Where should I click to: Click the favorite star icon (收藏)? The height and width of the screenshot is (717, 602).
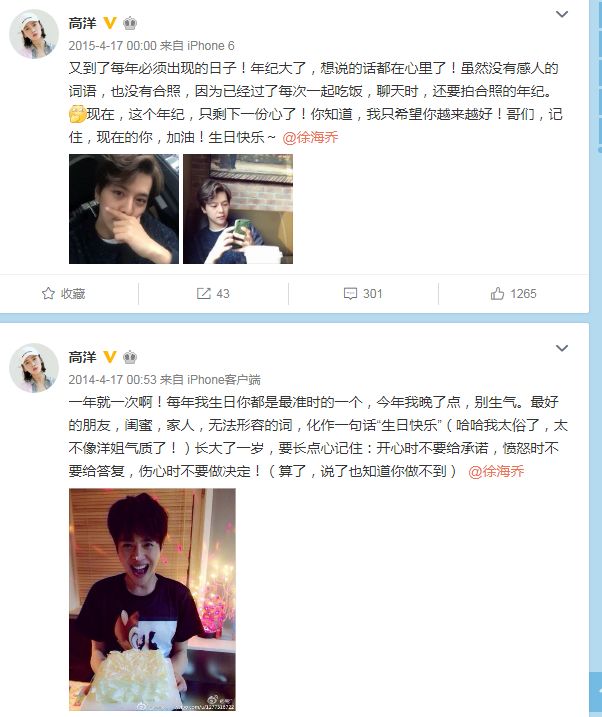pyautogui.click(x=48, y=294)
